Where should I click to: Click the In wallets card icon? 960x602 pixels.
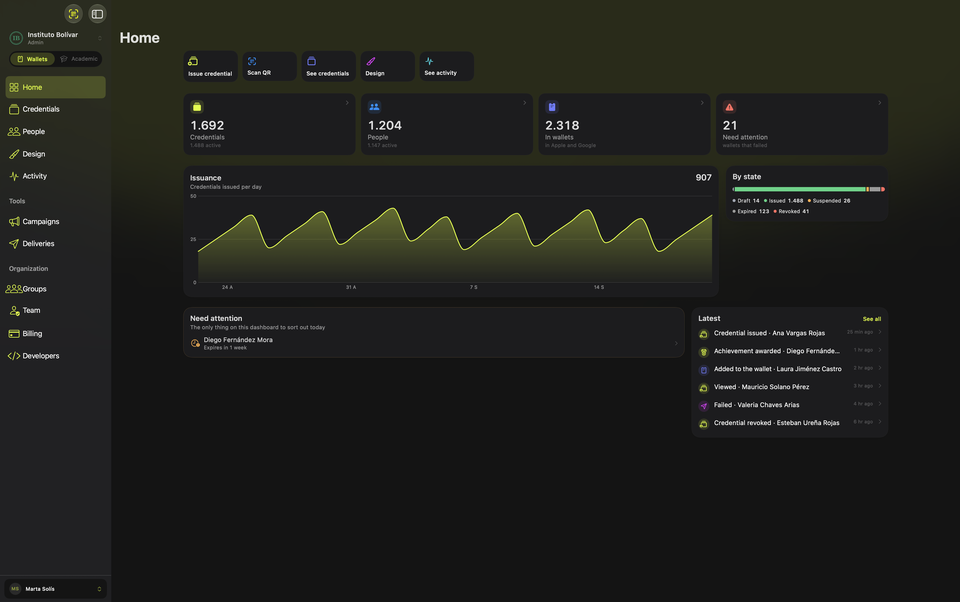(552, 107)
